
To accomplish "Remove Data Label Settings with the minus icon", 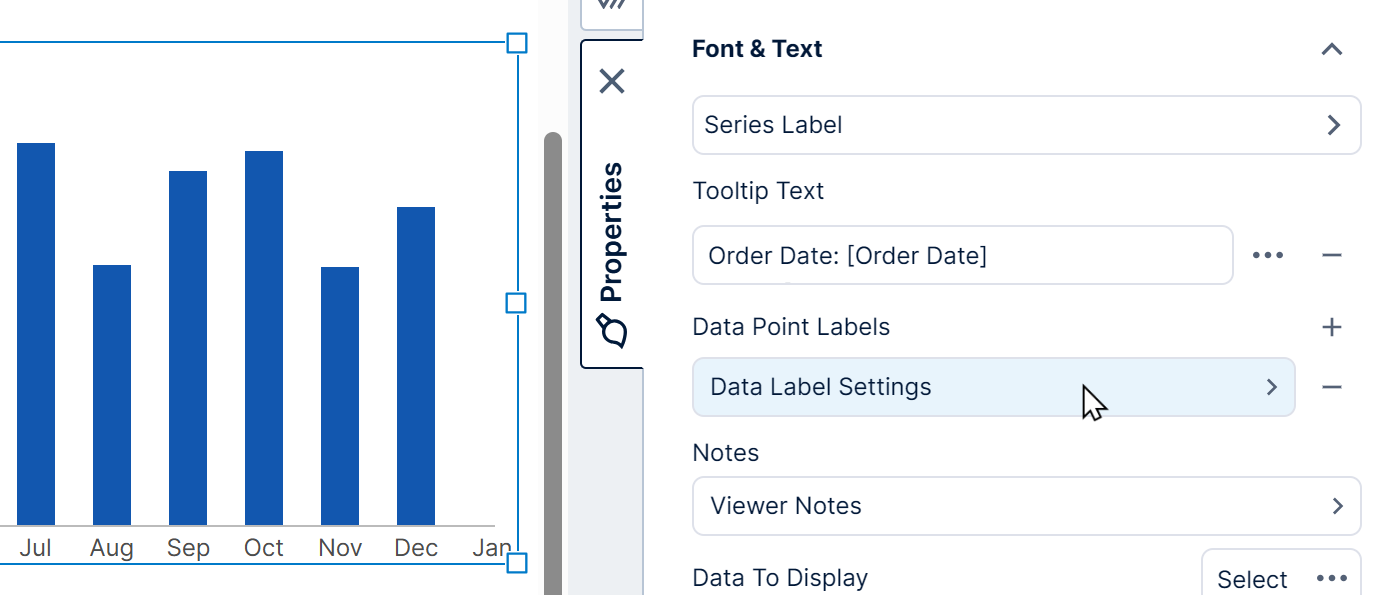I will pos(1332,387).
